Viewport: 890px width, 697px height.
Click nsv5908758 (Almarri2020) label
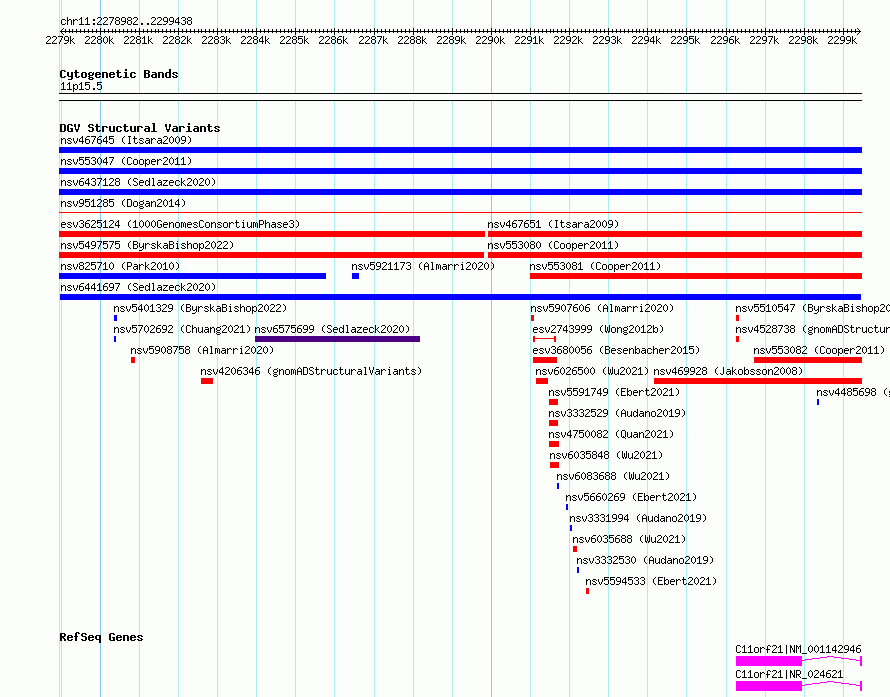pos(202,350)
